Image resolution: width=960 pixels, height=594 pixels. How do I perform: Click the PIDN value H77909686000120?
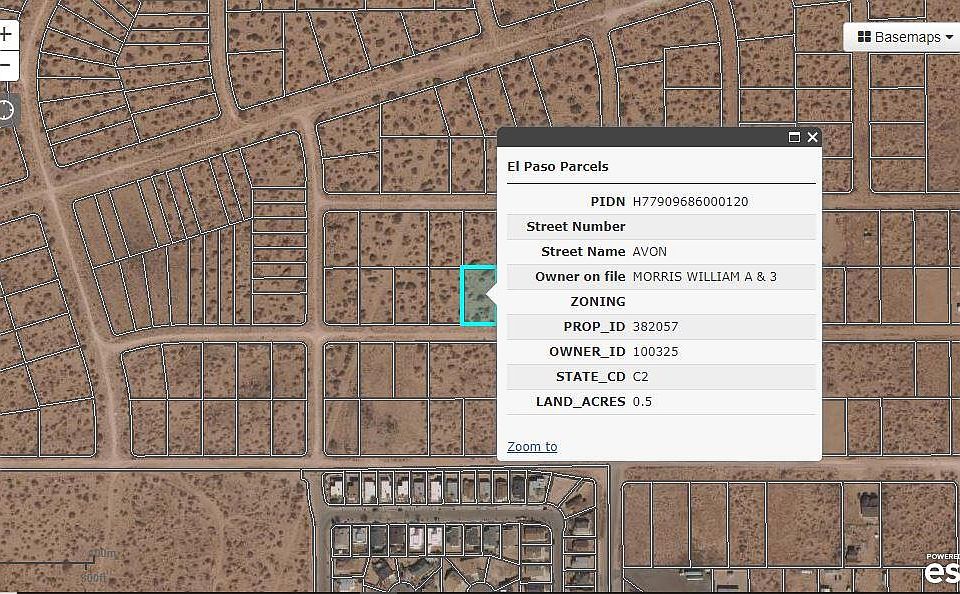pos(690,201)
